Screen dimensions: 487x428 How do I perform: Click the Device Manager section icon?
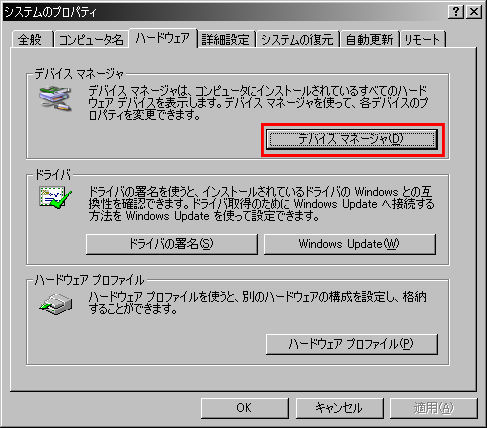55,99
